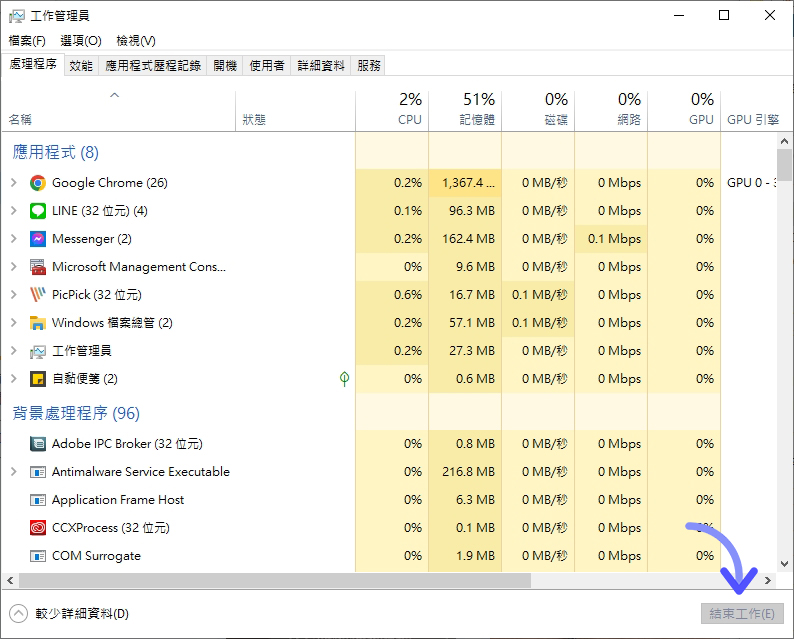Viewport: 794px width, 639px height.
Task: Click the 工作管理員 process row icon
Action: [x=37, y=351]
